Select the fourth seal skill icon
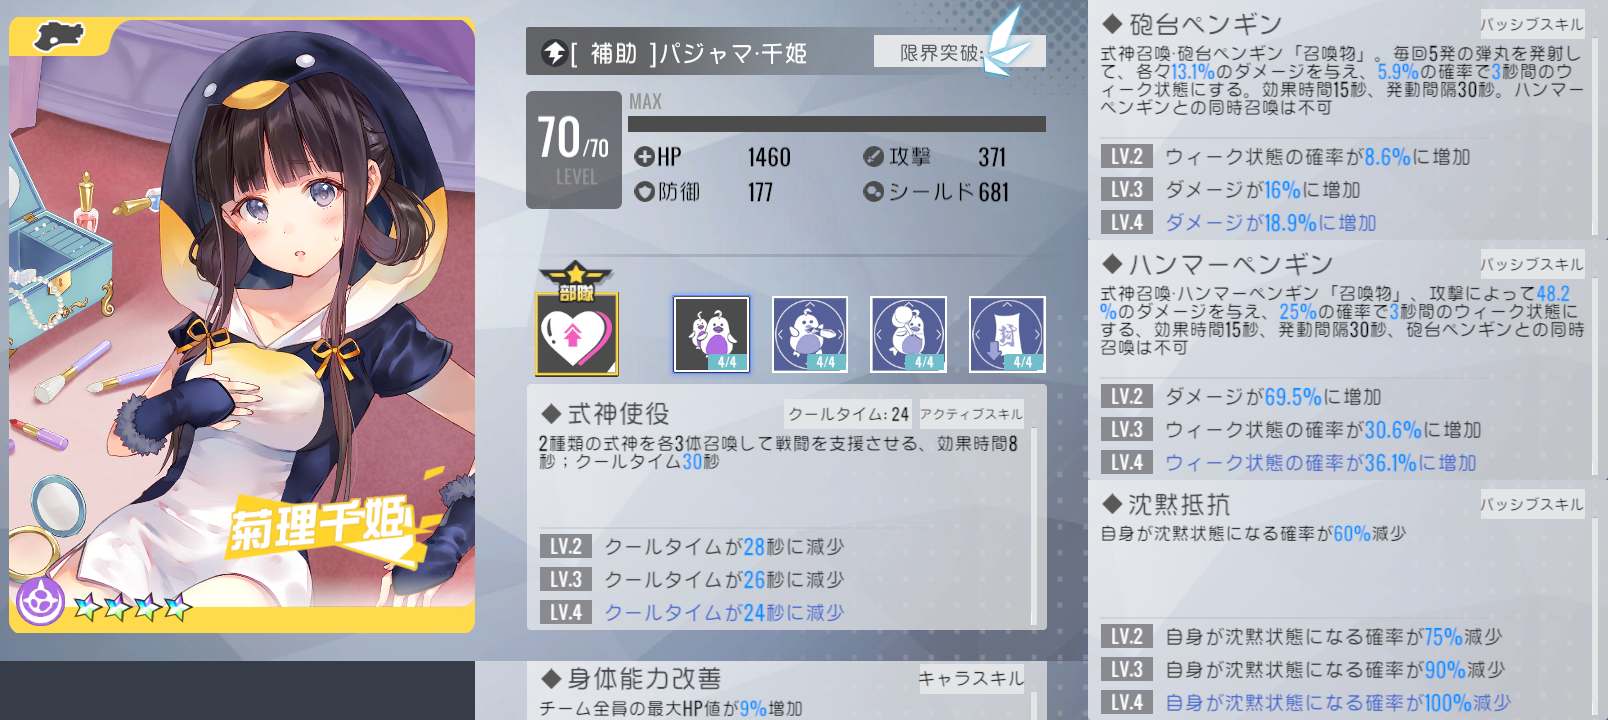Image resolution: width=1608 pixels, height=720 pixels. click(1007, 334)
